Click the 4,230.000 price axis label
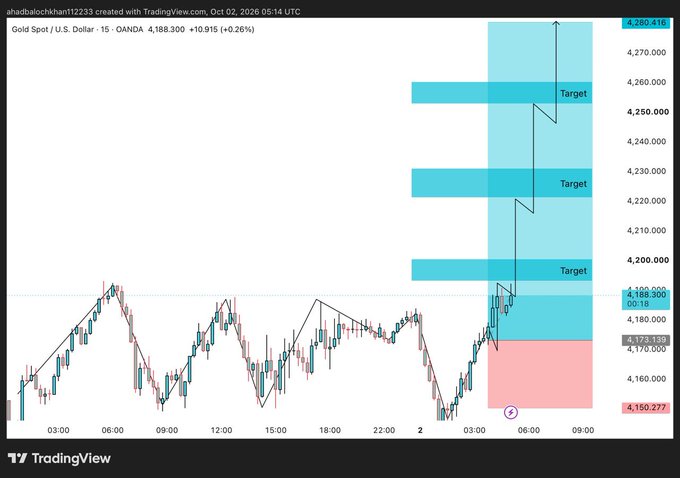This screenshot has width=680, height=478. (x=646, y=171)
